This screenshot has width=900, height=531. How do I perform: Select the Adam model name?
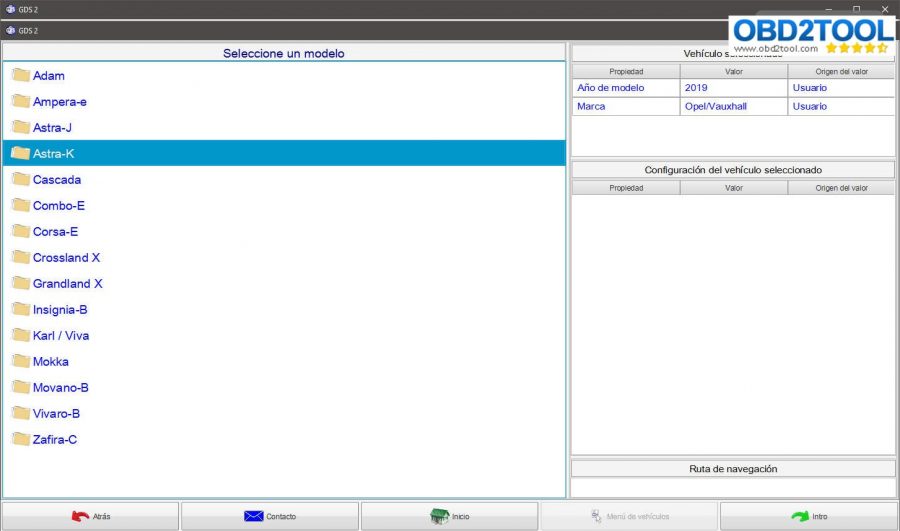coord(49,76)
